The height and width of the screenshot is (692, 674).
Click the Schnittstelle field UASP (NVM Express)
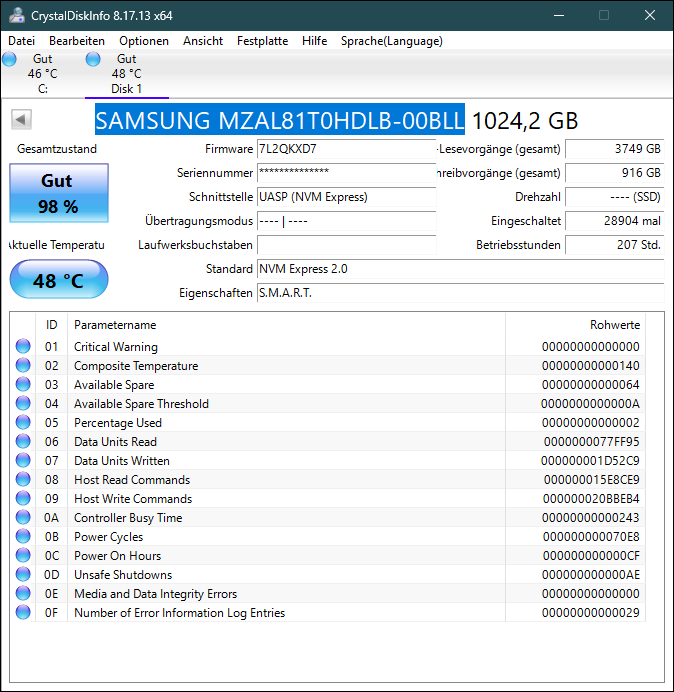pos(346,196)
